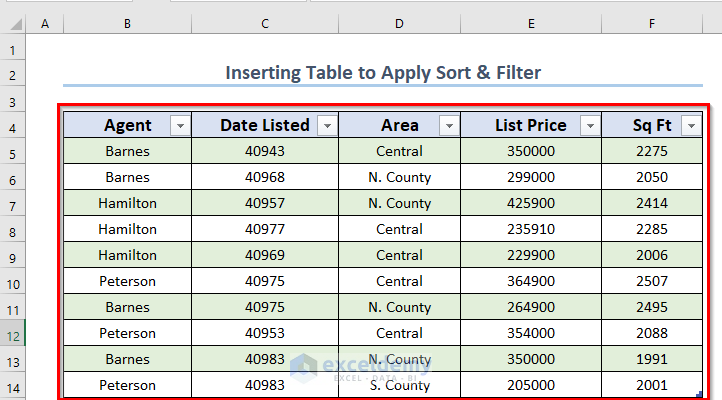Open the Date Listed filter dropdown
Viewport: 722px width, 400px height.
[327, 126]
